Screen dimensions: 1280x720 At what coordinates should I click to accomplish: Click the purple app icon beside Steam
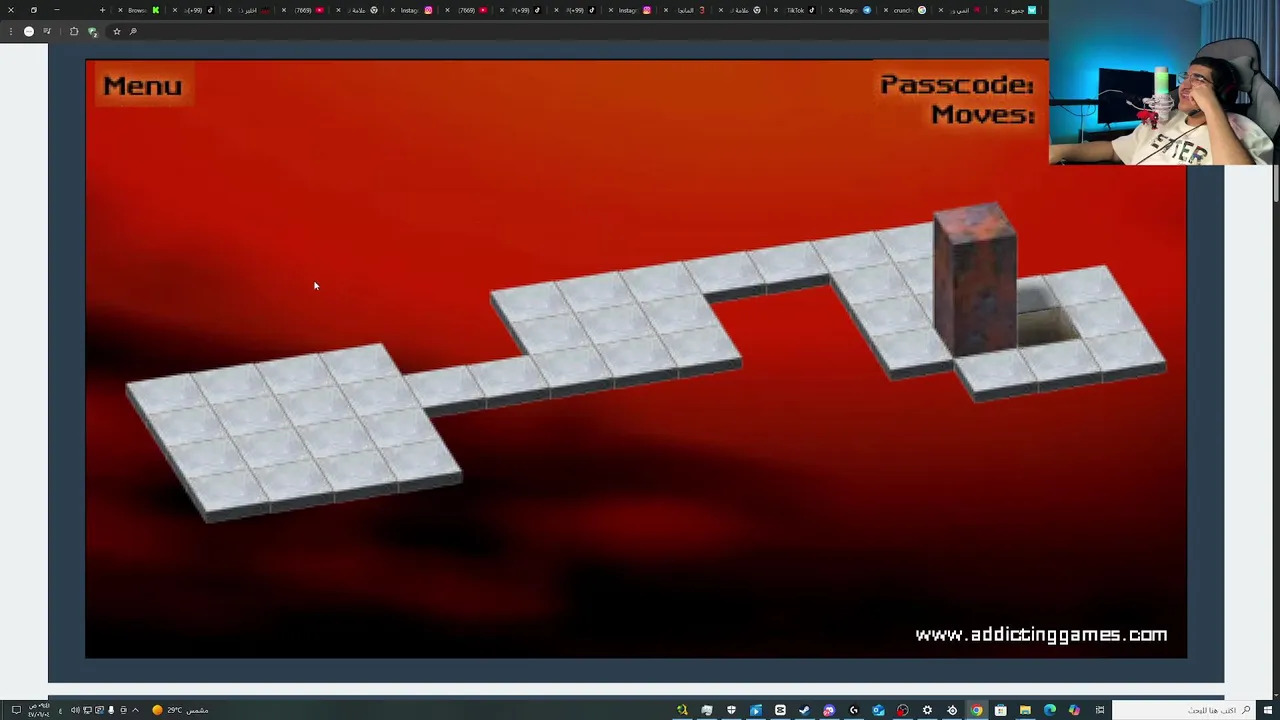pos(828,710)
